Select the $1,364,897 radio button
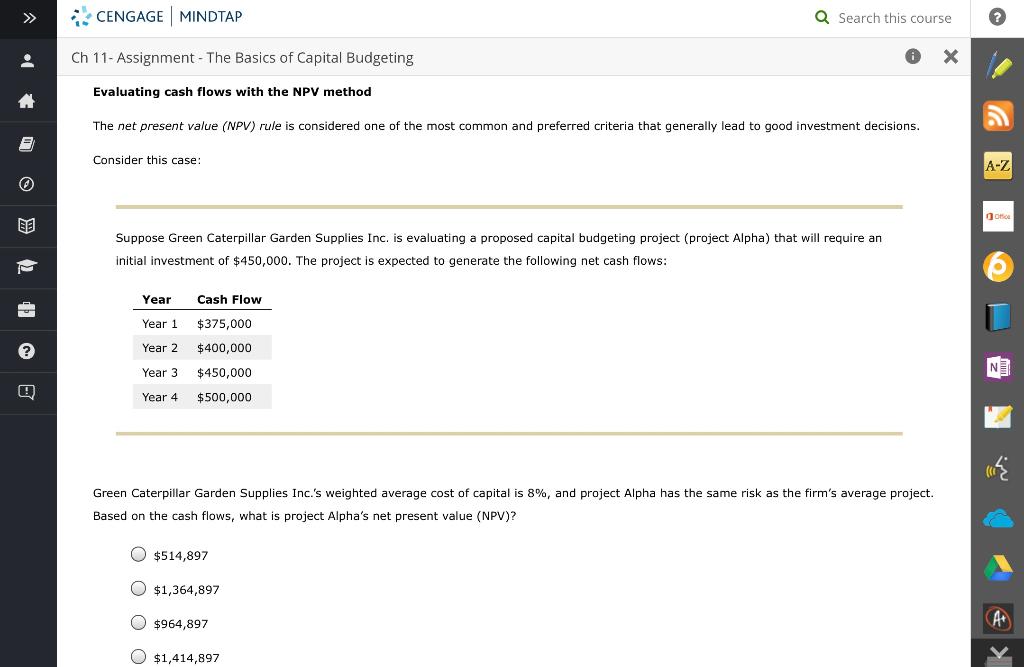The height and width of the screenshot is (667, 1024). pyautogui.click(x=138, y=588)
